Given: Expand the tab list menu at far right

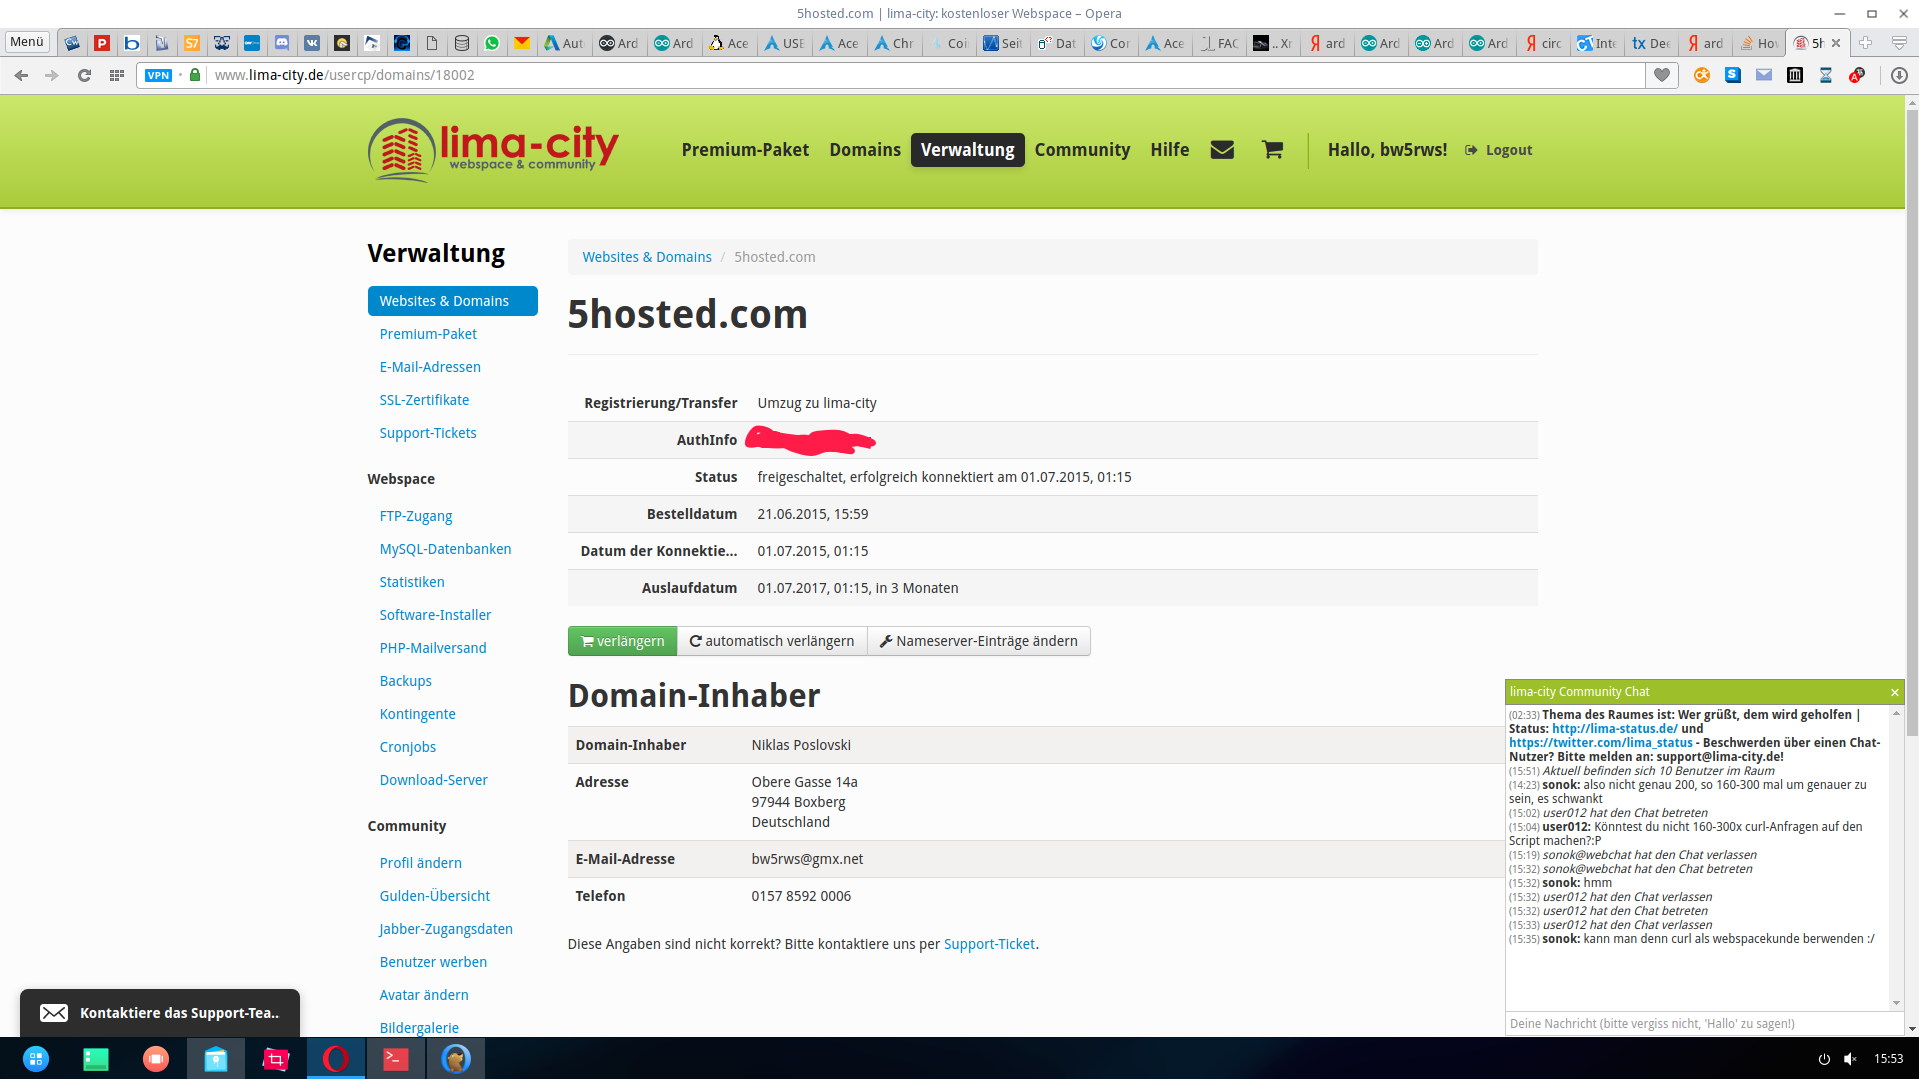Looking at the screenshot, I should tap(1899, 43).
